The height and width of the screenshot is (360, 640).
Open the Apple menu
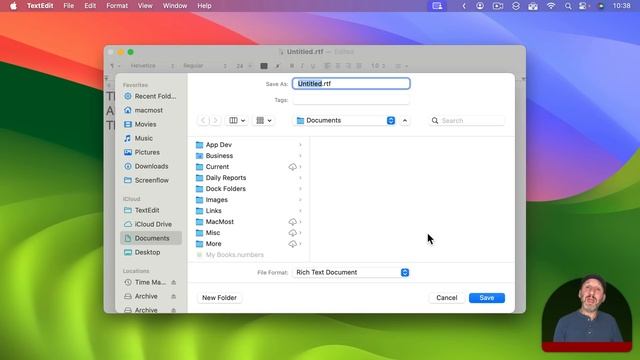13,6
